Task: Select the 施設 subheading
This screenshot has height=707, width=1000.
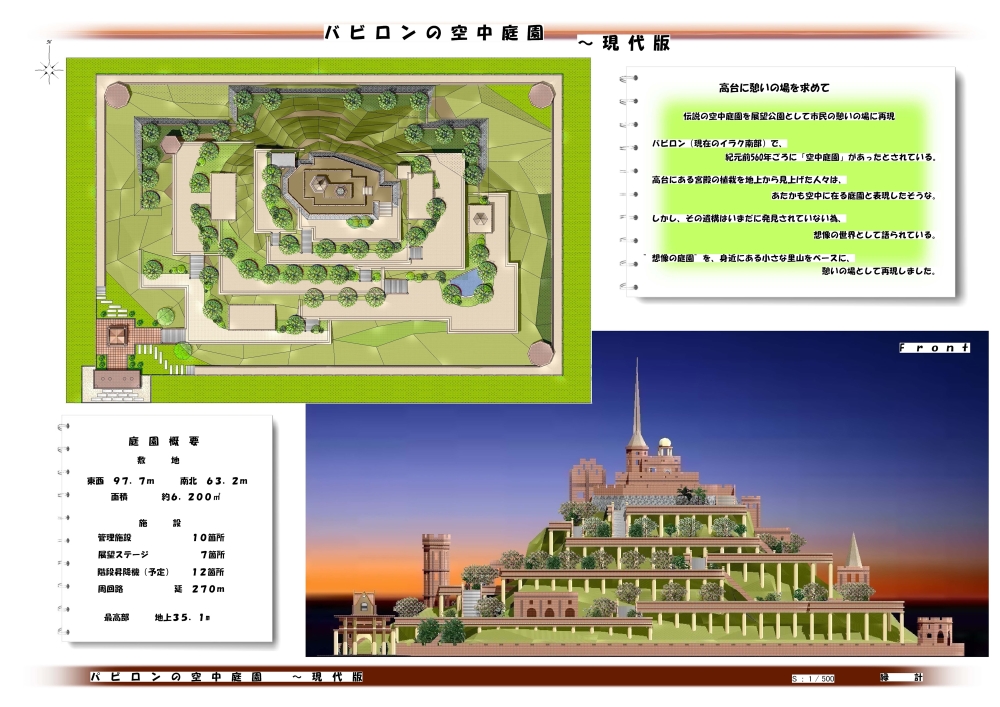Action: (160, 523)
